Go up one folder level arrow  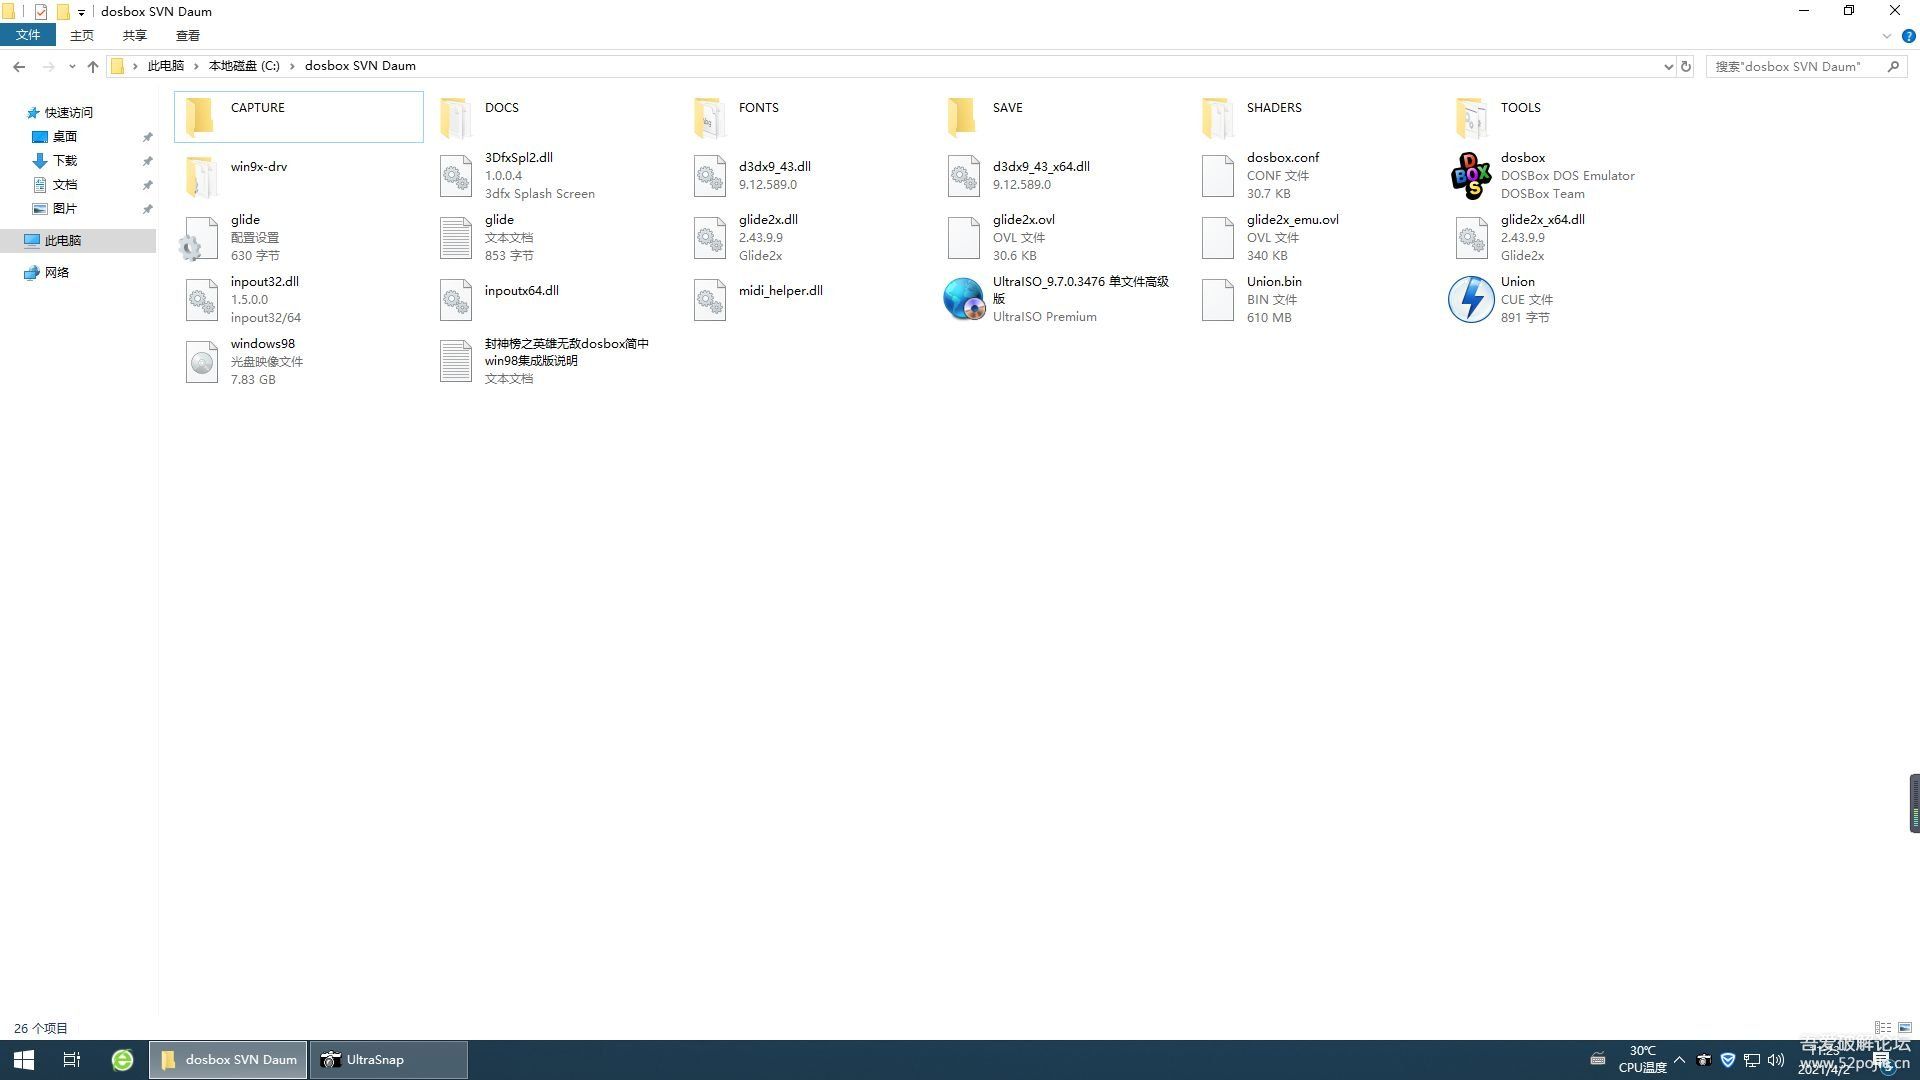click(93, 66)
